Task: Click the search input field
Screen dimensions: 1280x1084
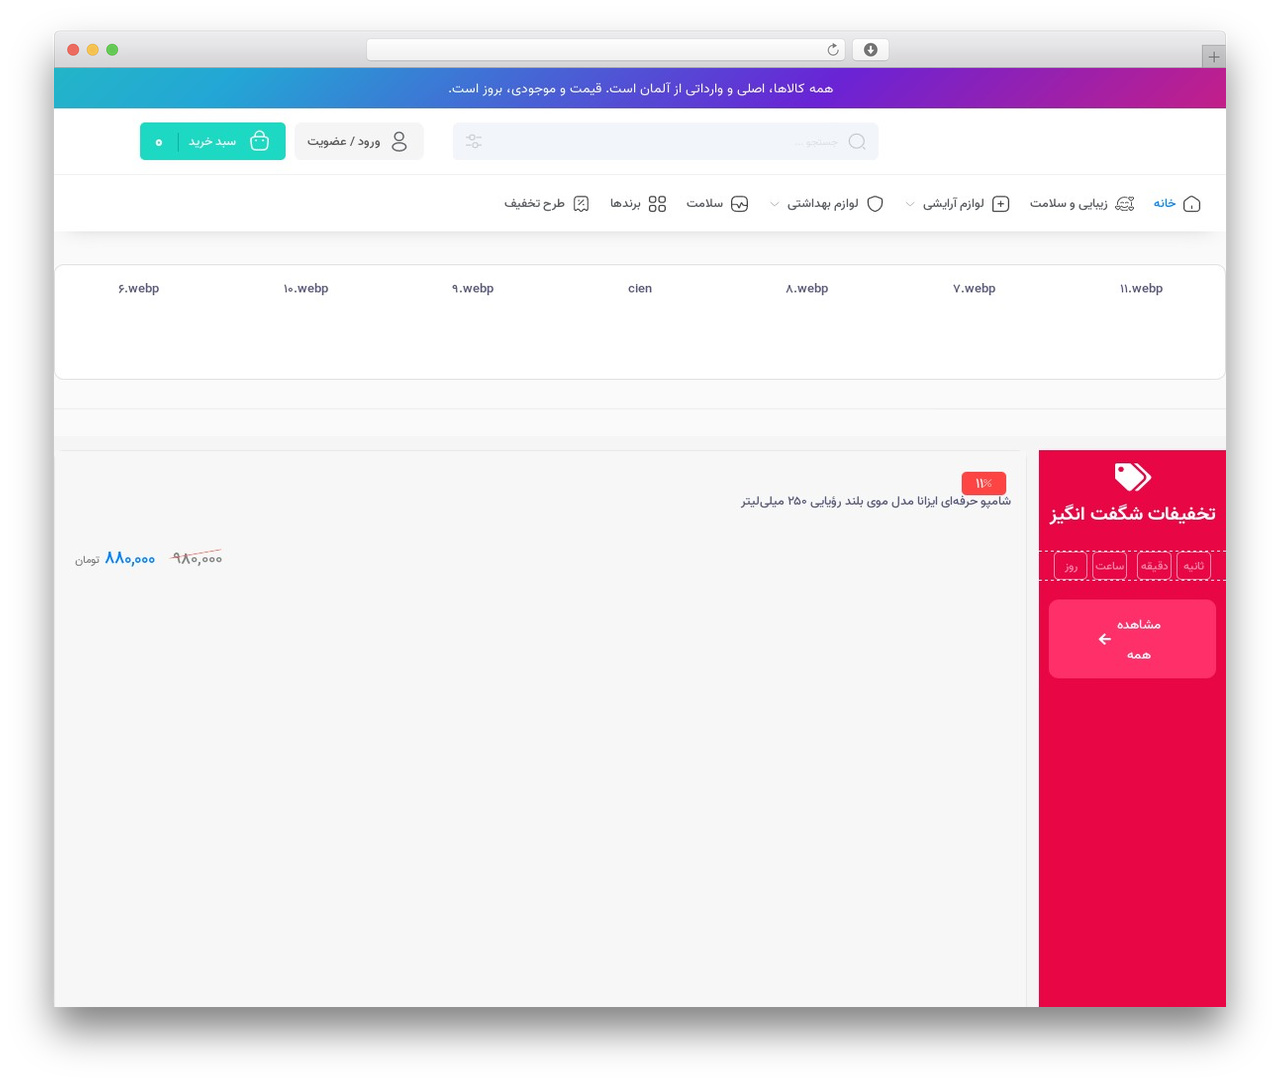Action: 666,142
